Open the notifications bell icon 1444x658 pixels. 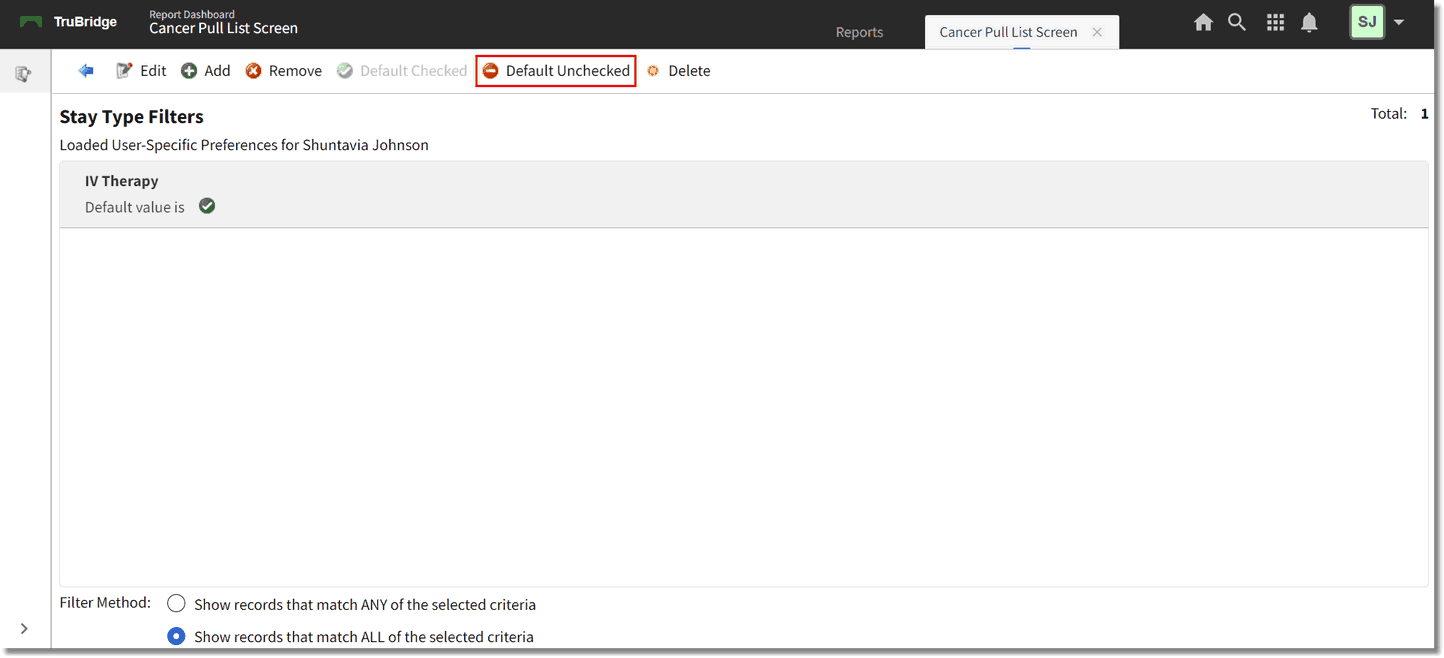point(1309,22)
